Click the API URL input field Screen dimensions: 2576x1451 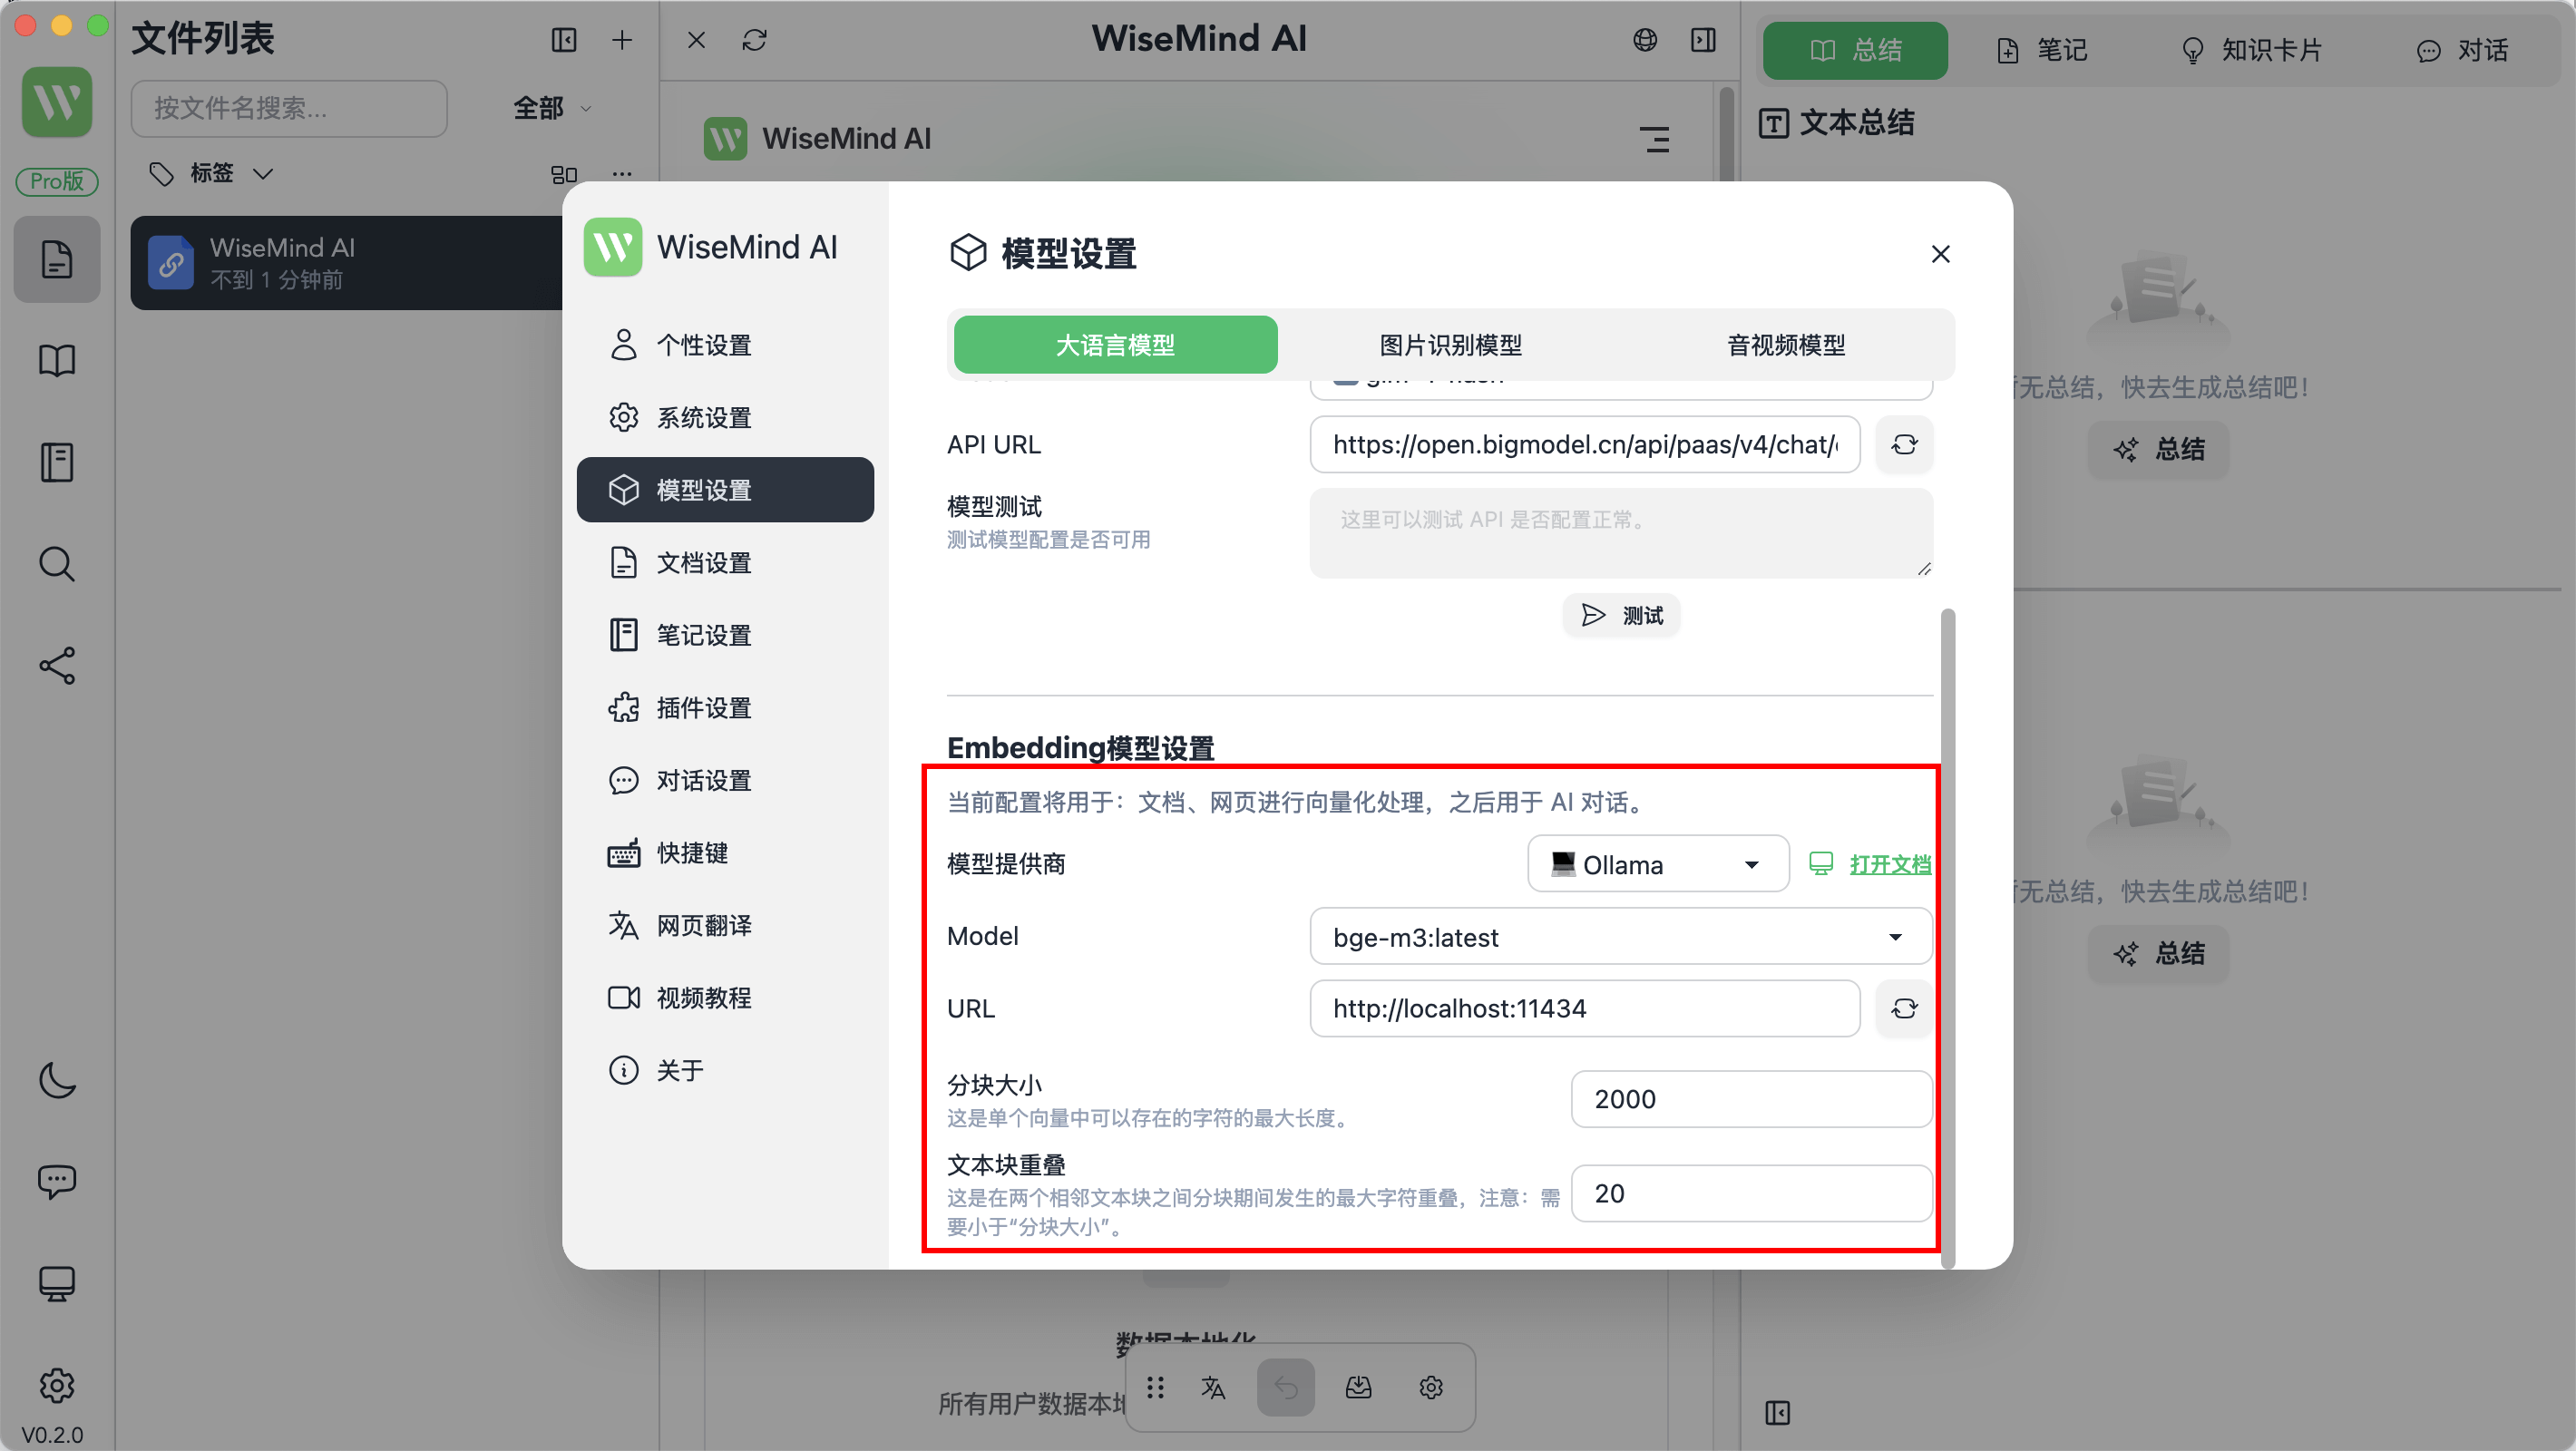point(1585,444)
